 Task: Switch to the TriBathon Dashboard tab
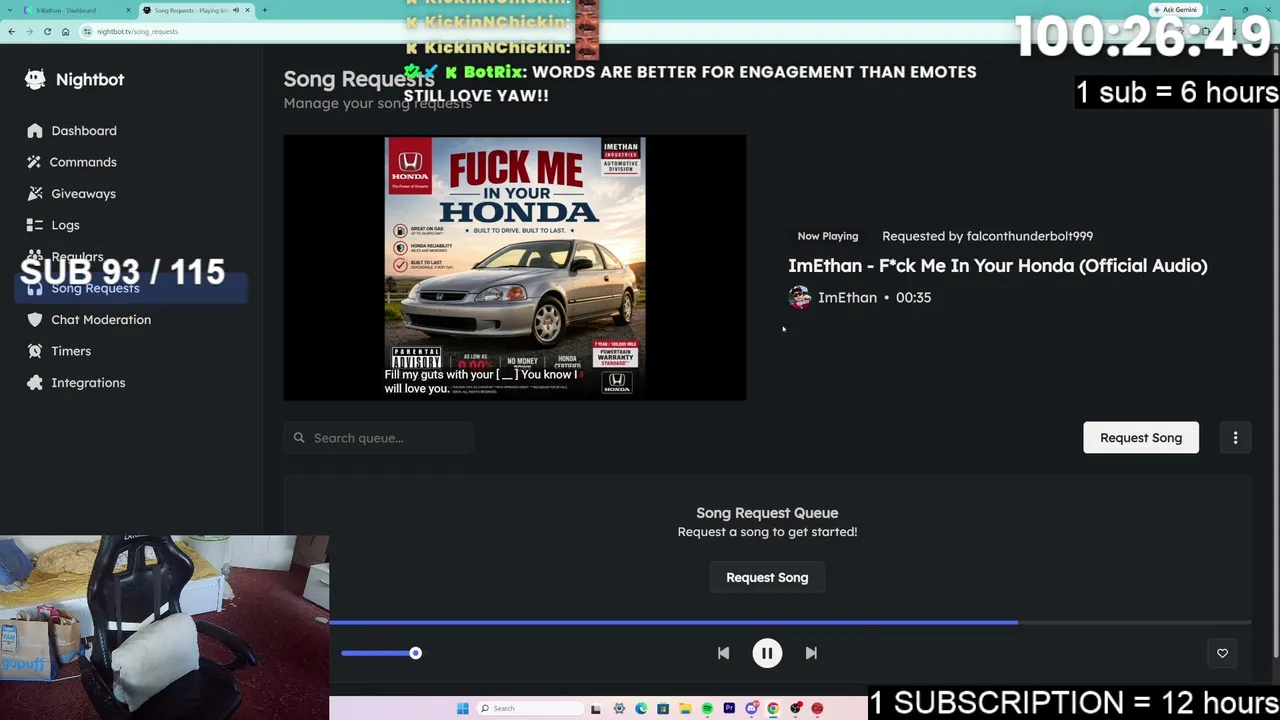75,10
